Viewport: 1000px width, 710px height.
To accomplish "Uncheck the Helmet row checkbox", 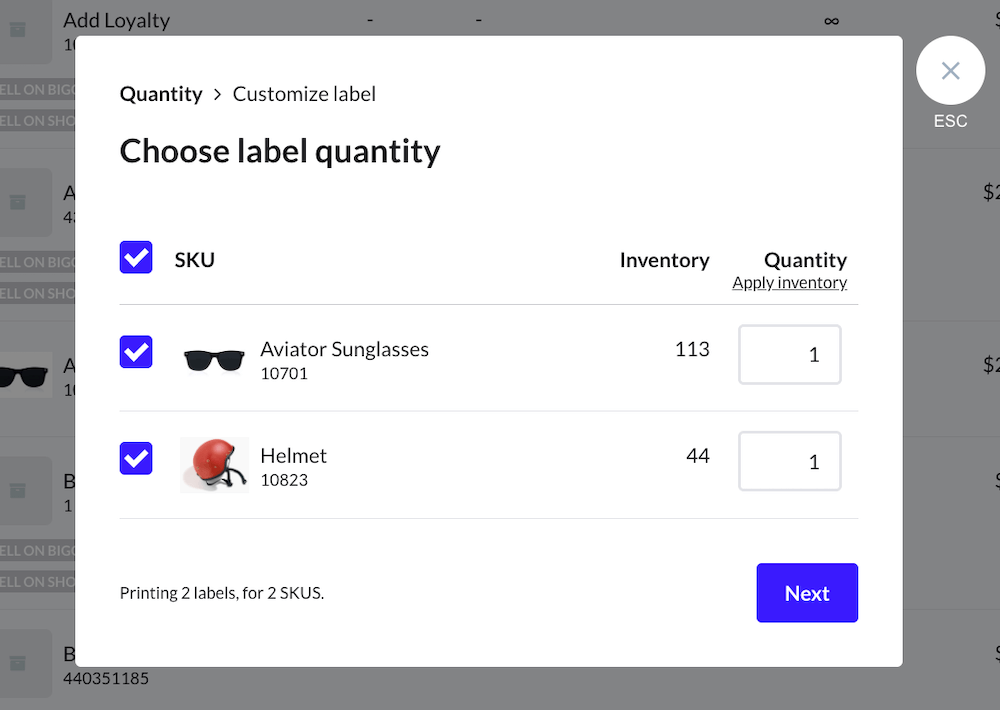I will coord(136,459).
